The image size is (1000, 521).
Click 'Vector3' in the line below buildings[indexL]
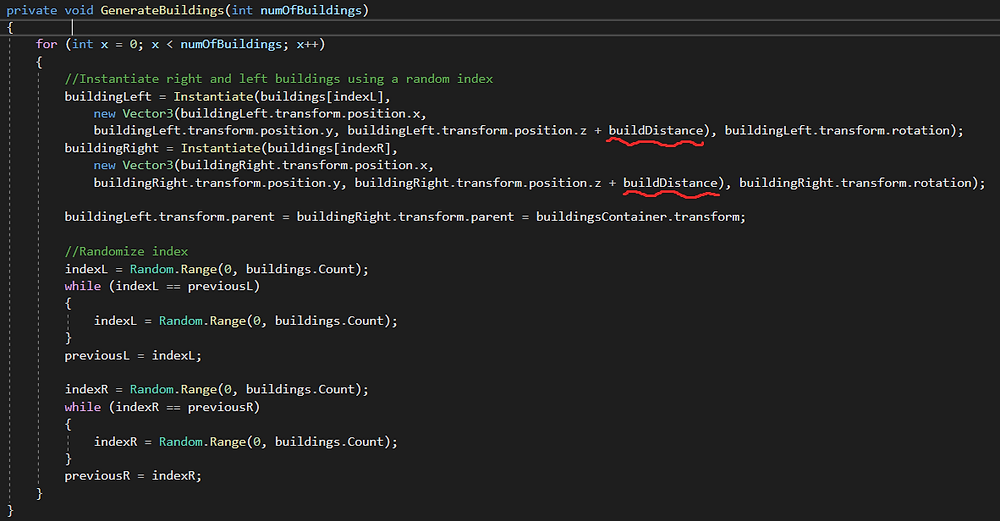(148, 114)
